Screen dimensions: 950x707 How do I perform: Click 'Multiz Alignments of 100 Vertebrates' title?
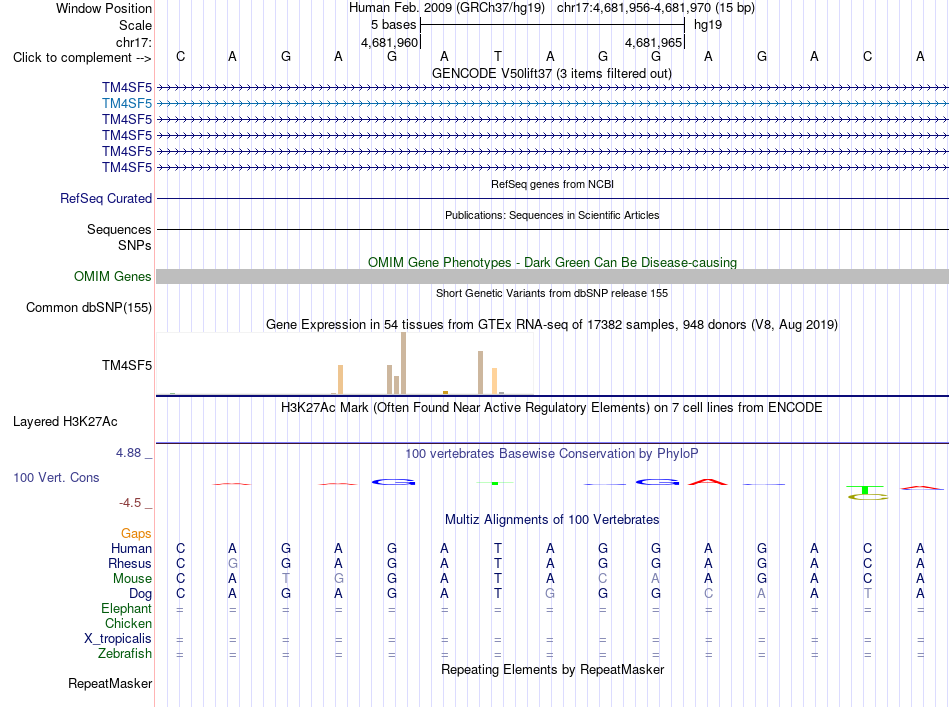tap(552, 520)
